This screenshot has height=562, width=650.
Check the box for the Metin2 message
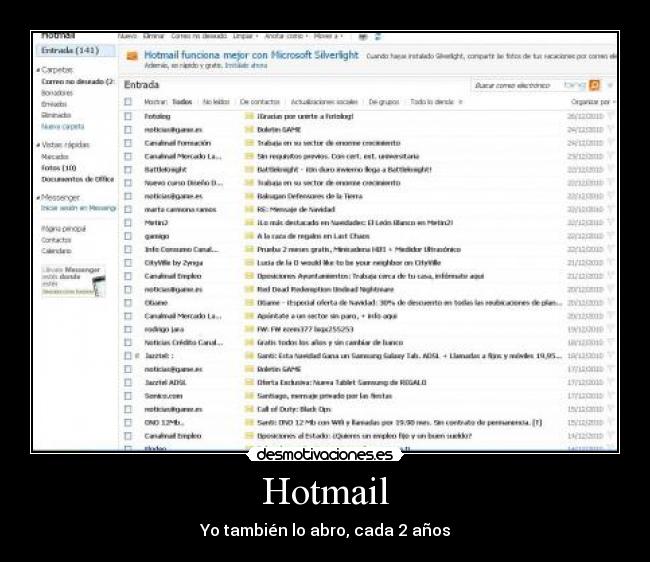[128, 223]
